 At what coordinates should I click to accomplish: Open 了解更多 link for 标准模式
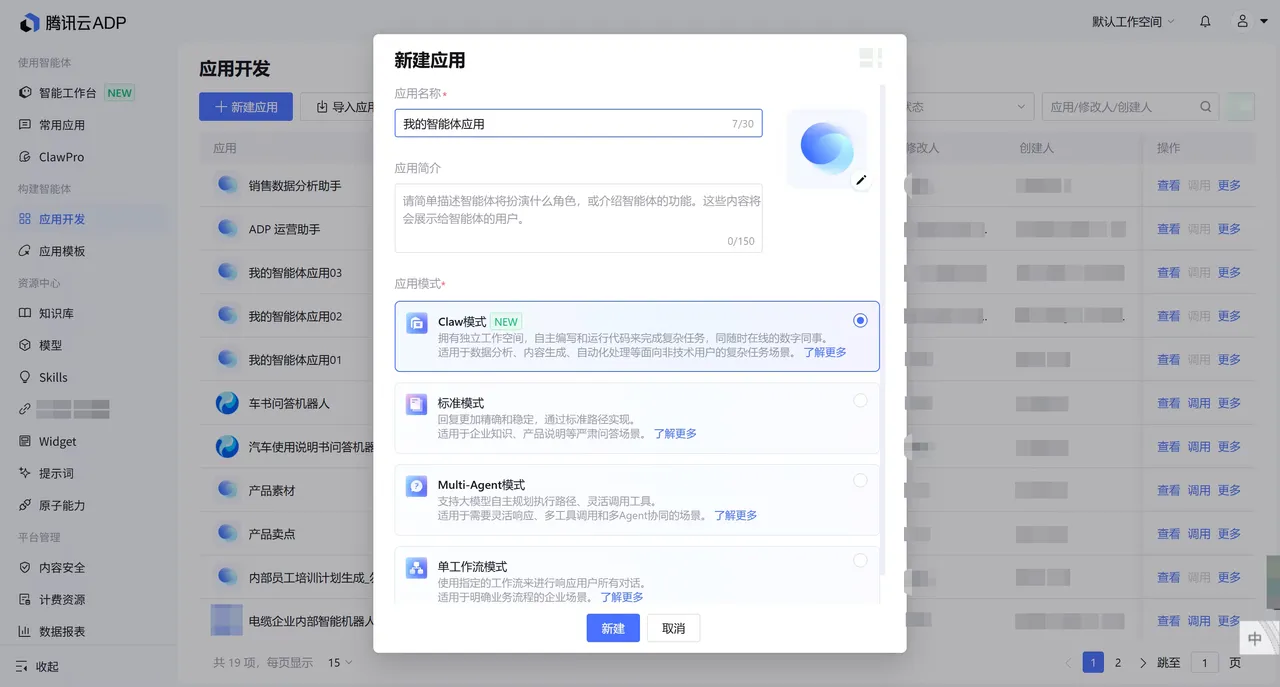675,434
